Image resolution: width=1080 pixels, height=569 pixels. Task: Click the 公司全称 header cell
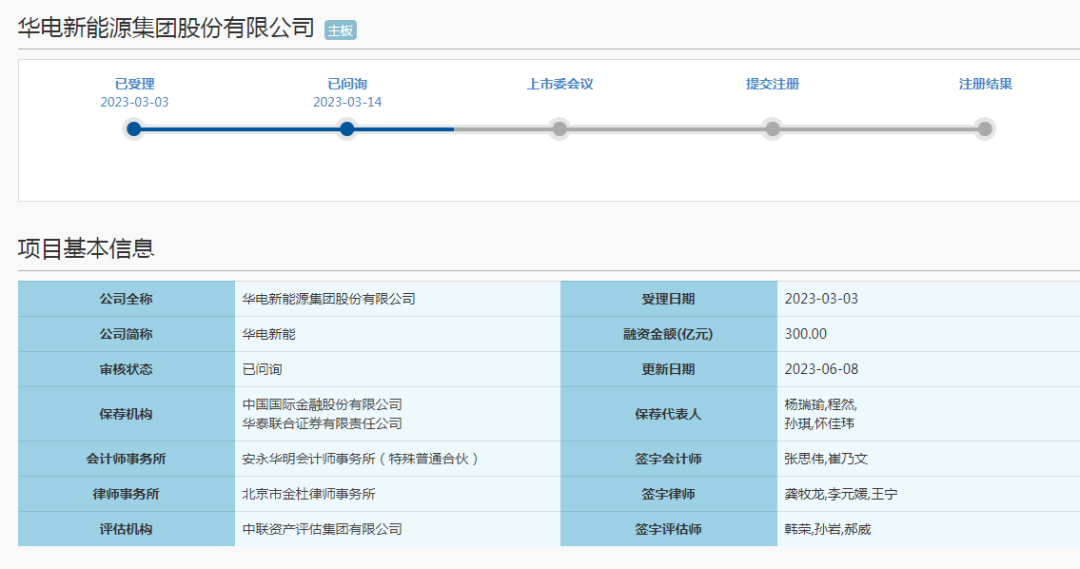126,299
